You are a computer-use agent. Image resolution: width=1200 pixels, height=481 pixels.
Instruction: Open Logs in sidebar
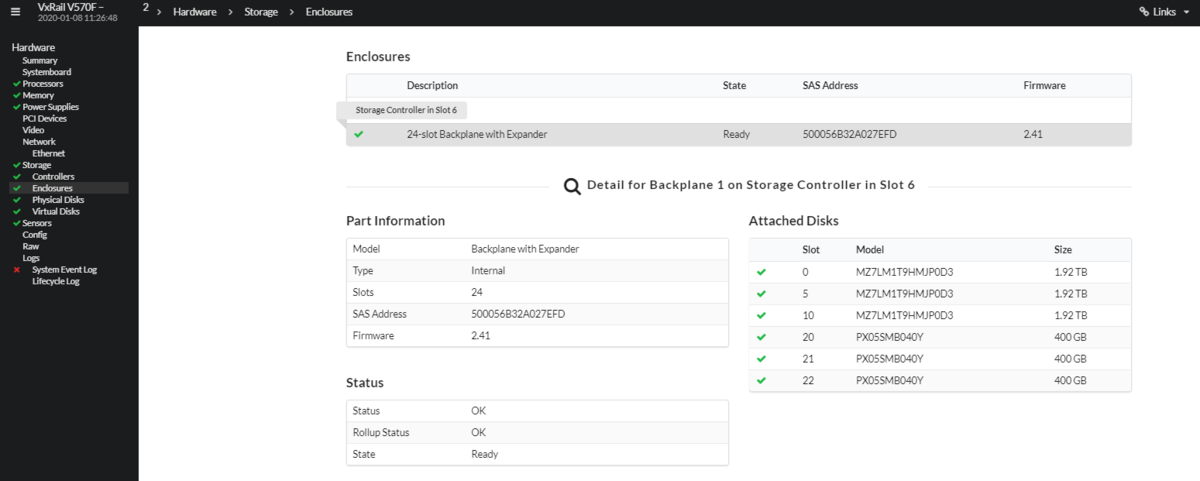(x=31, y=258)
